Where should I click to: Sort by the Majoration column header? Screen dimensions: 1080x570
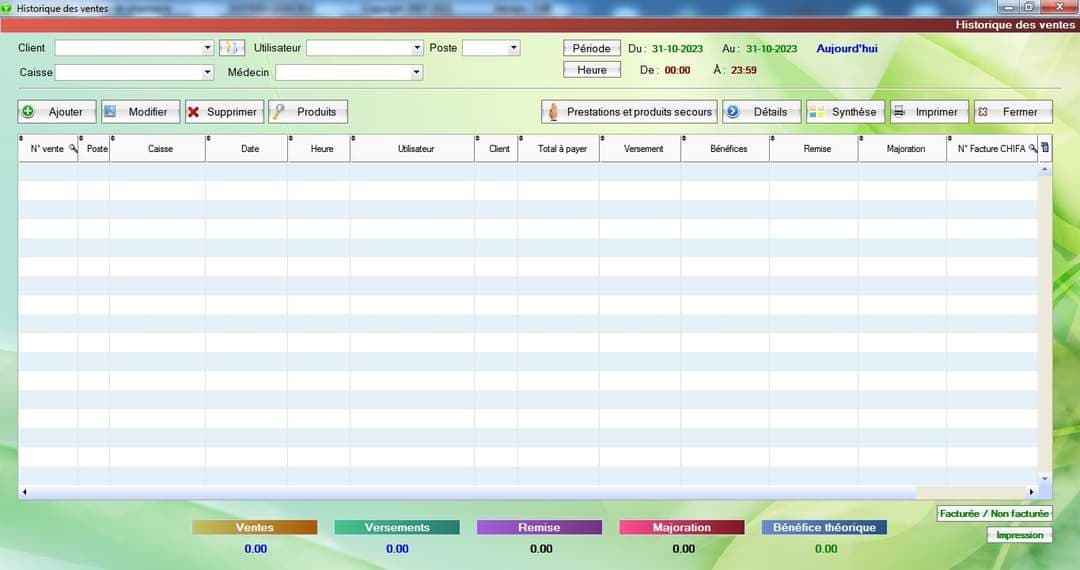(903, 148)
